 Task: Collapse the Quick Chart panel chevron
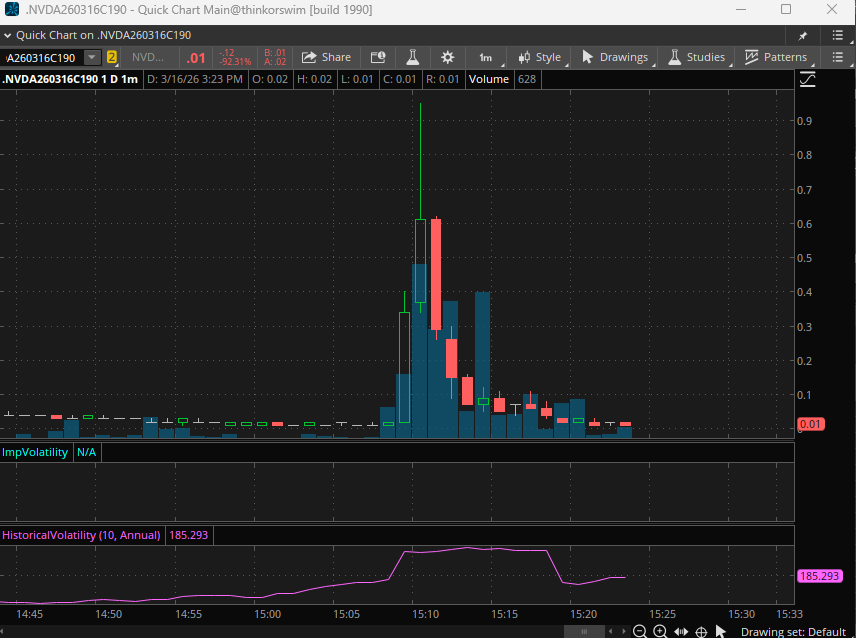[x=8, y=35]
